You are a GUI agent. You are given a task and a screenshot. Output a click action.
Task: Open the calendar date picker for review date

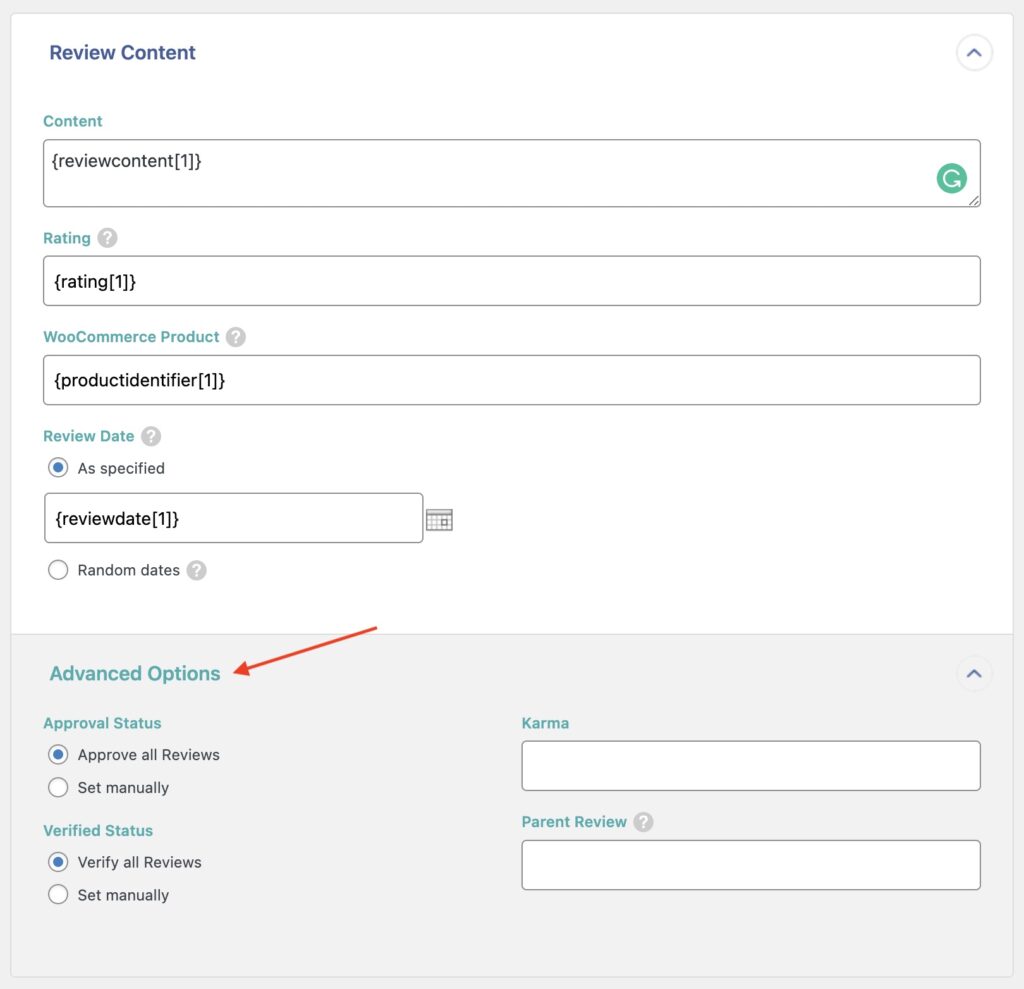point(440,518)
